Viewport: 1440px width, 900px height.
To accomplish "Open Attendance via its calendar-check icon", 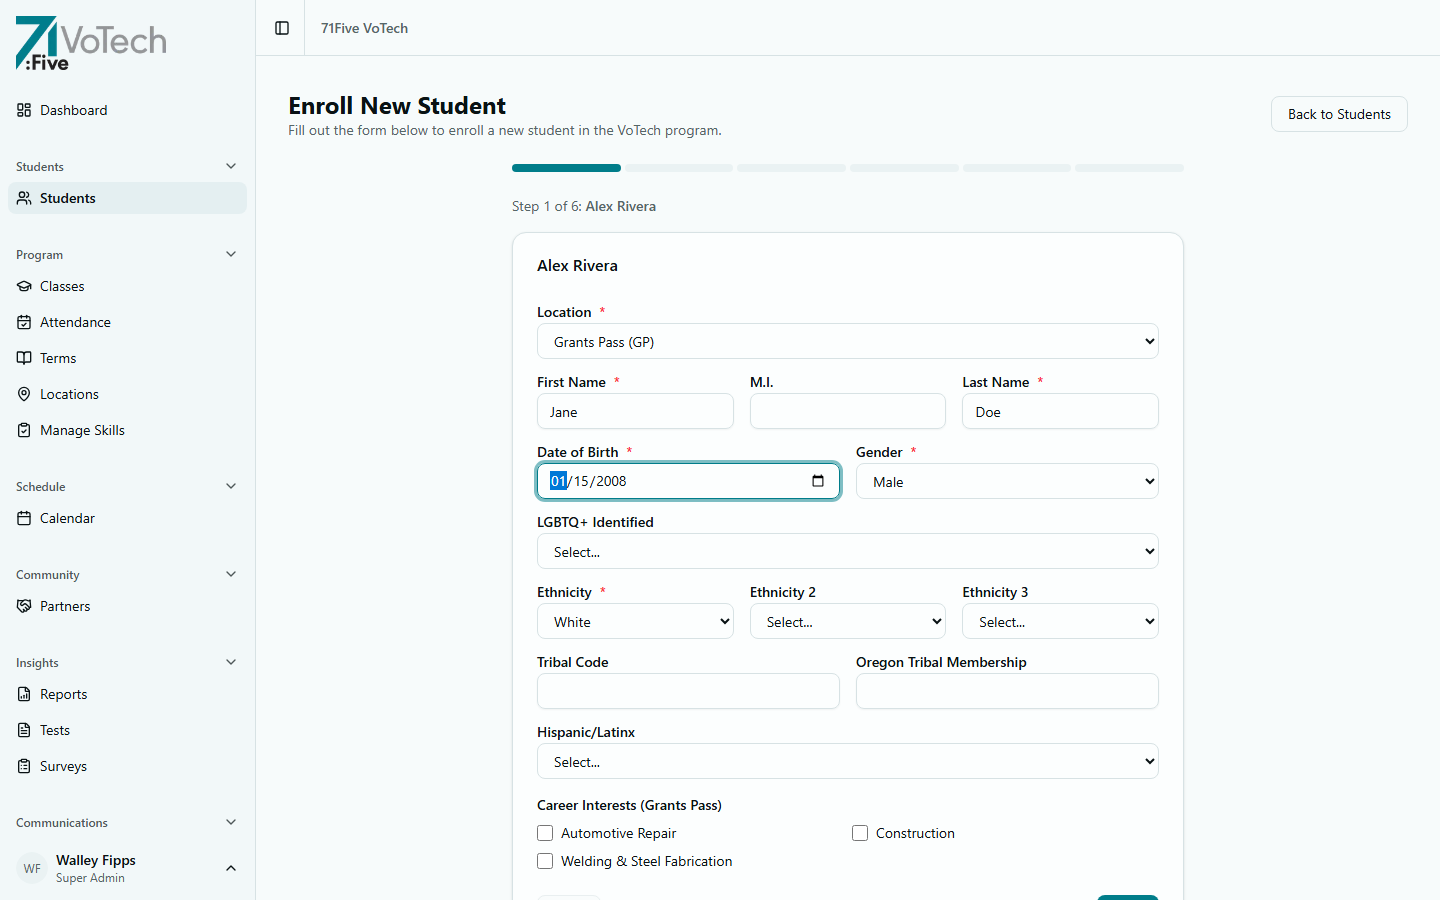I will coord(24,322).
